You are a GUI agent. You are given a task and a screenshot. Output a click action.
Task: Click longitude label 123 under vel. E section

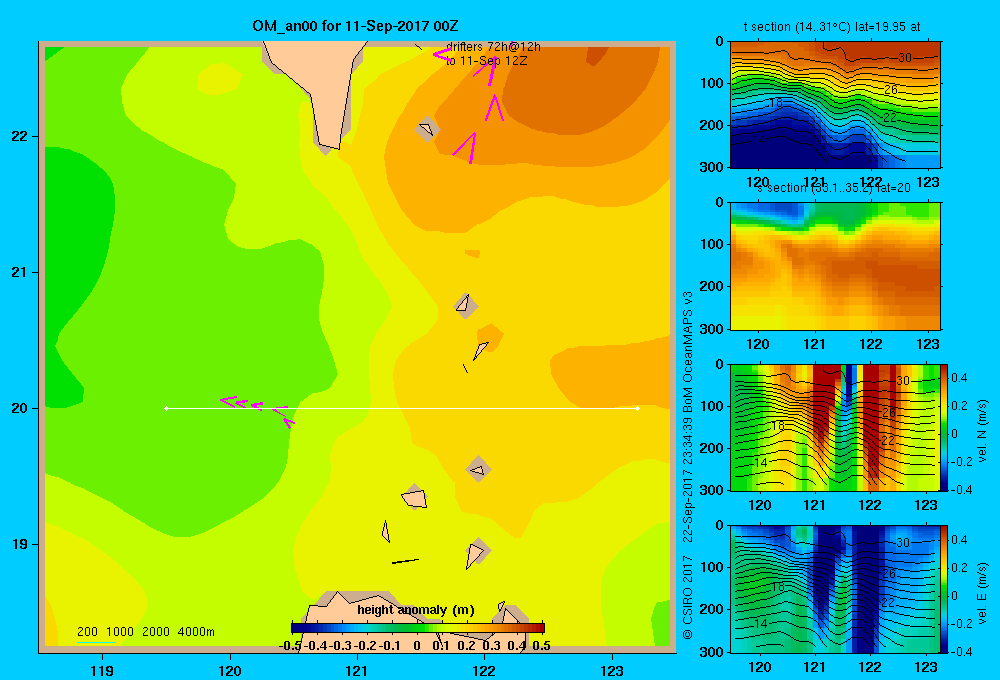point(926,667)
